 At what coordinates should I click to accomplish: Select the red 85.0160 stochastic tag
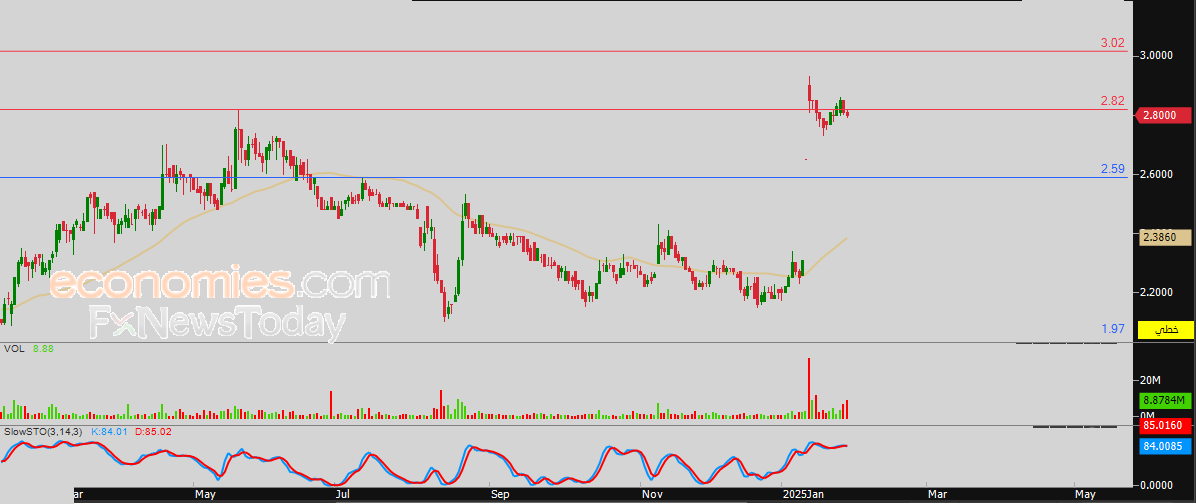click(x=1165, y=424)
